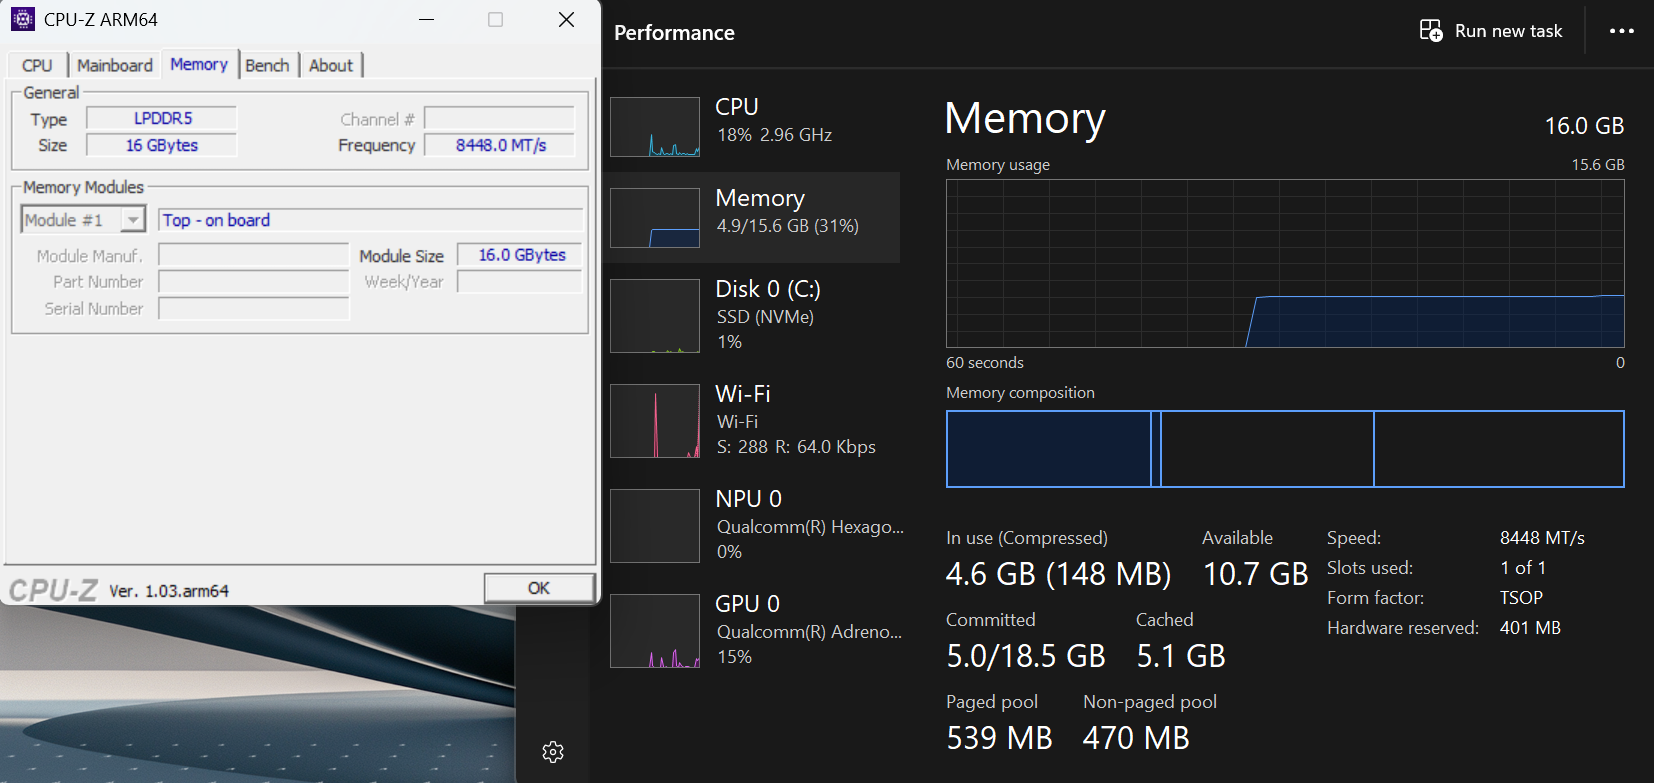The height and width of the screenshot is (783, 1654).
Task: Select the CPU usage graph thumbnail
Action: tap(655, 127)
